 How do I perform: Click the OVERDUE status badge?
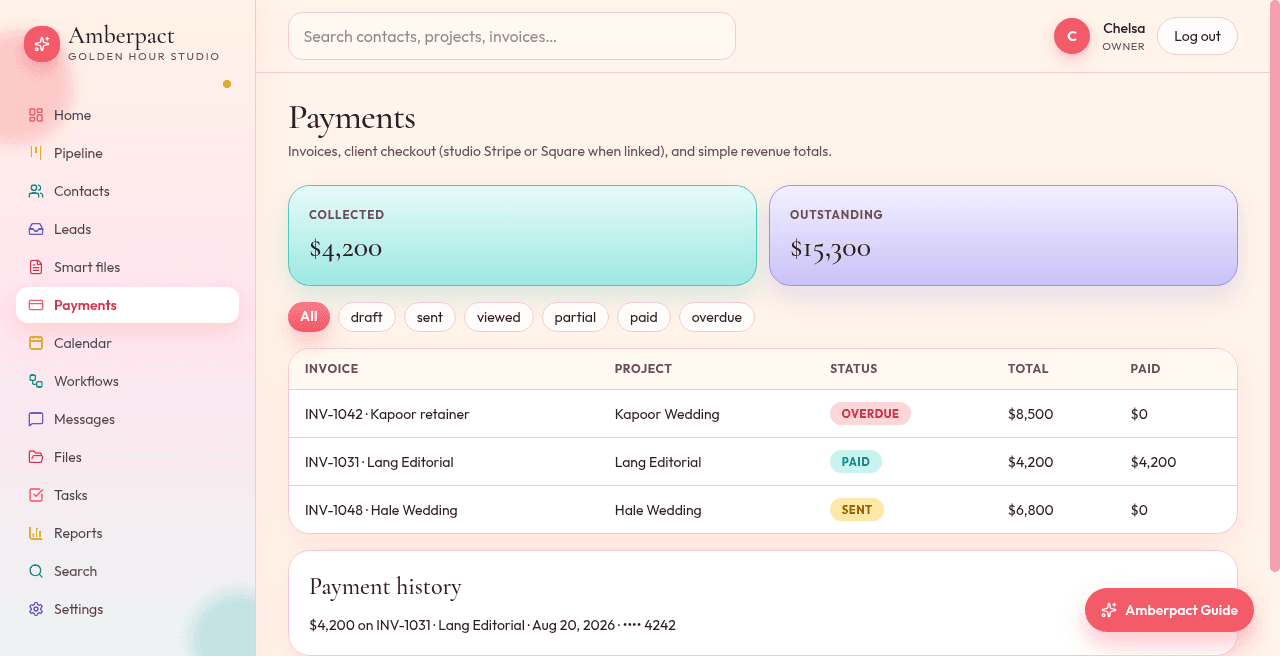tap(870, 414)
